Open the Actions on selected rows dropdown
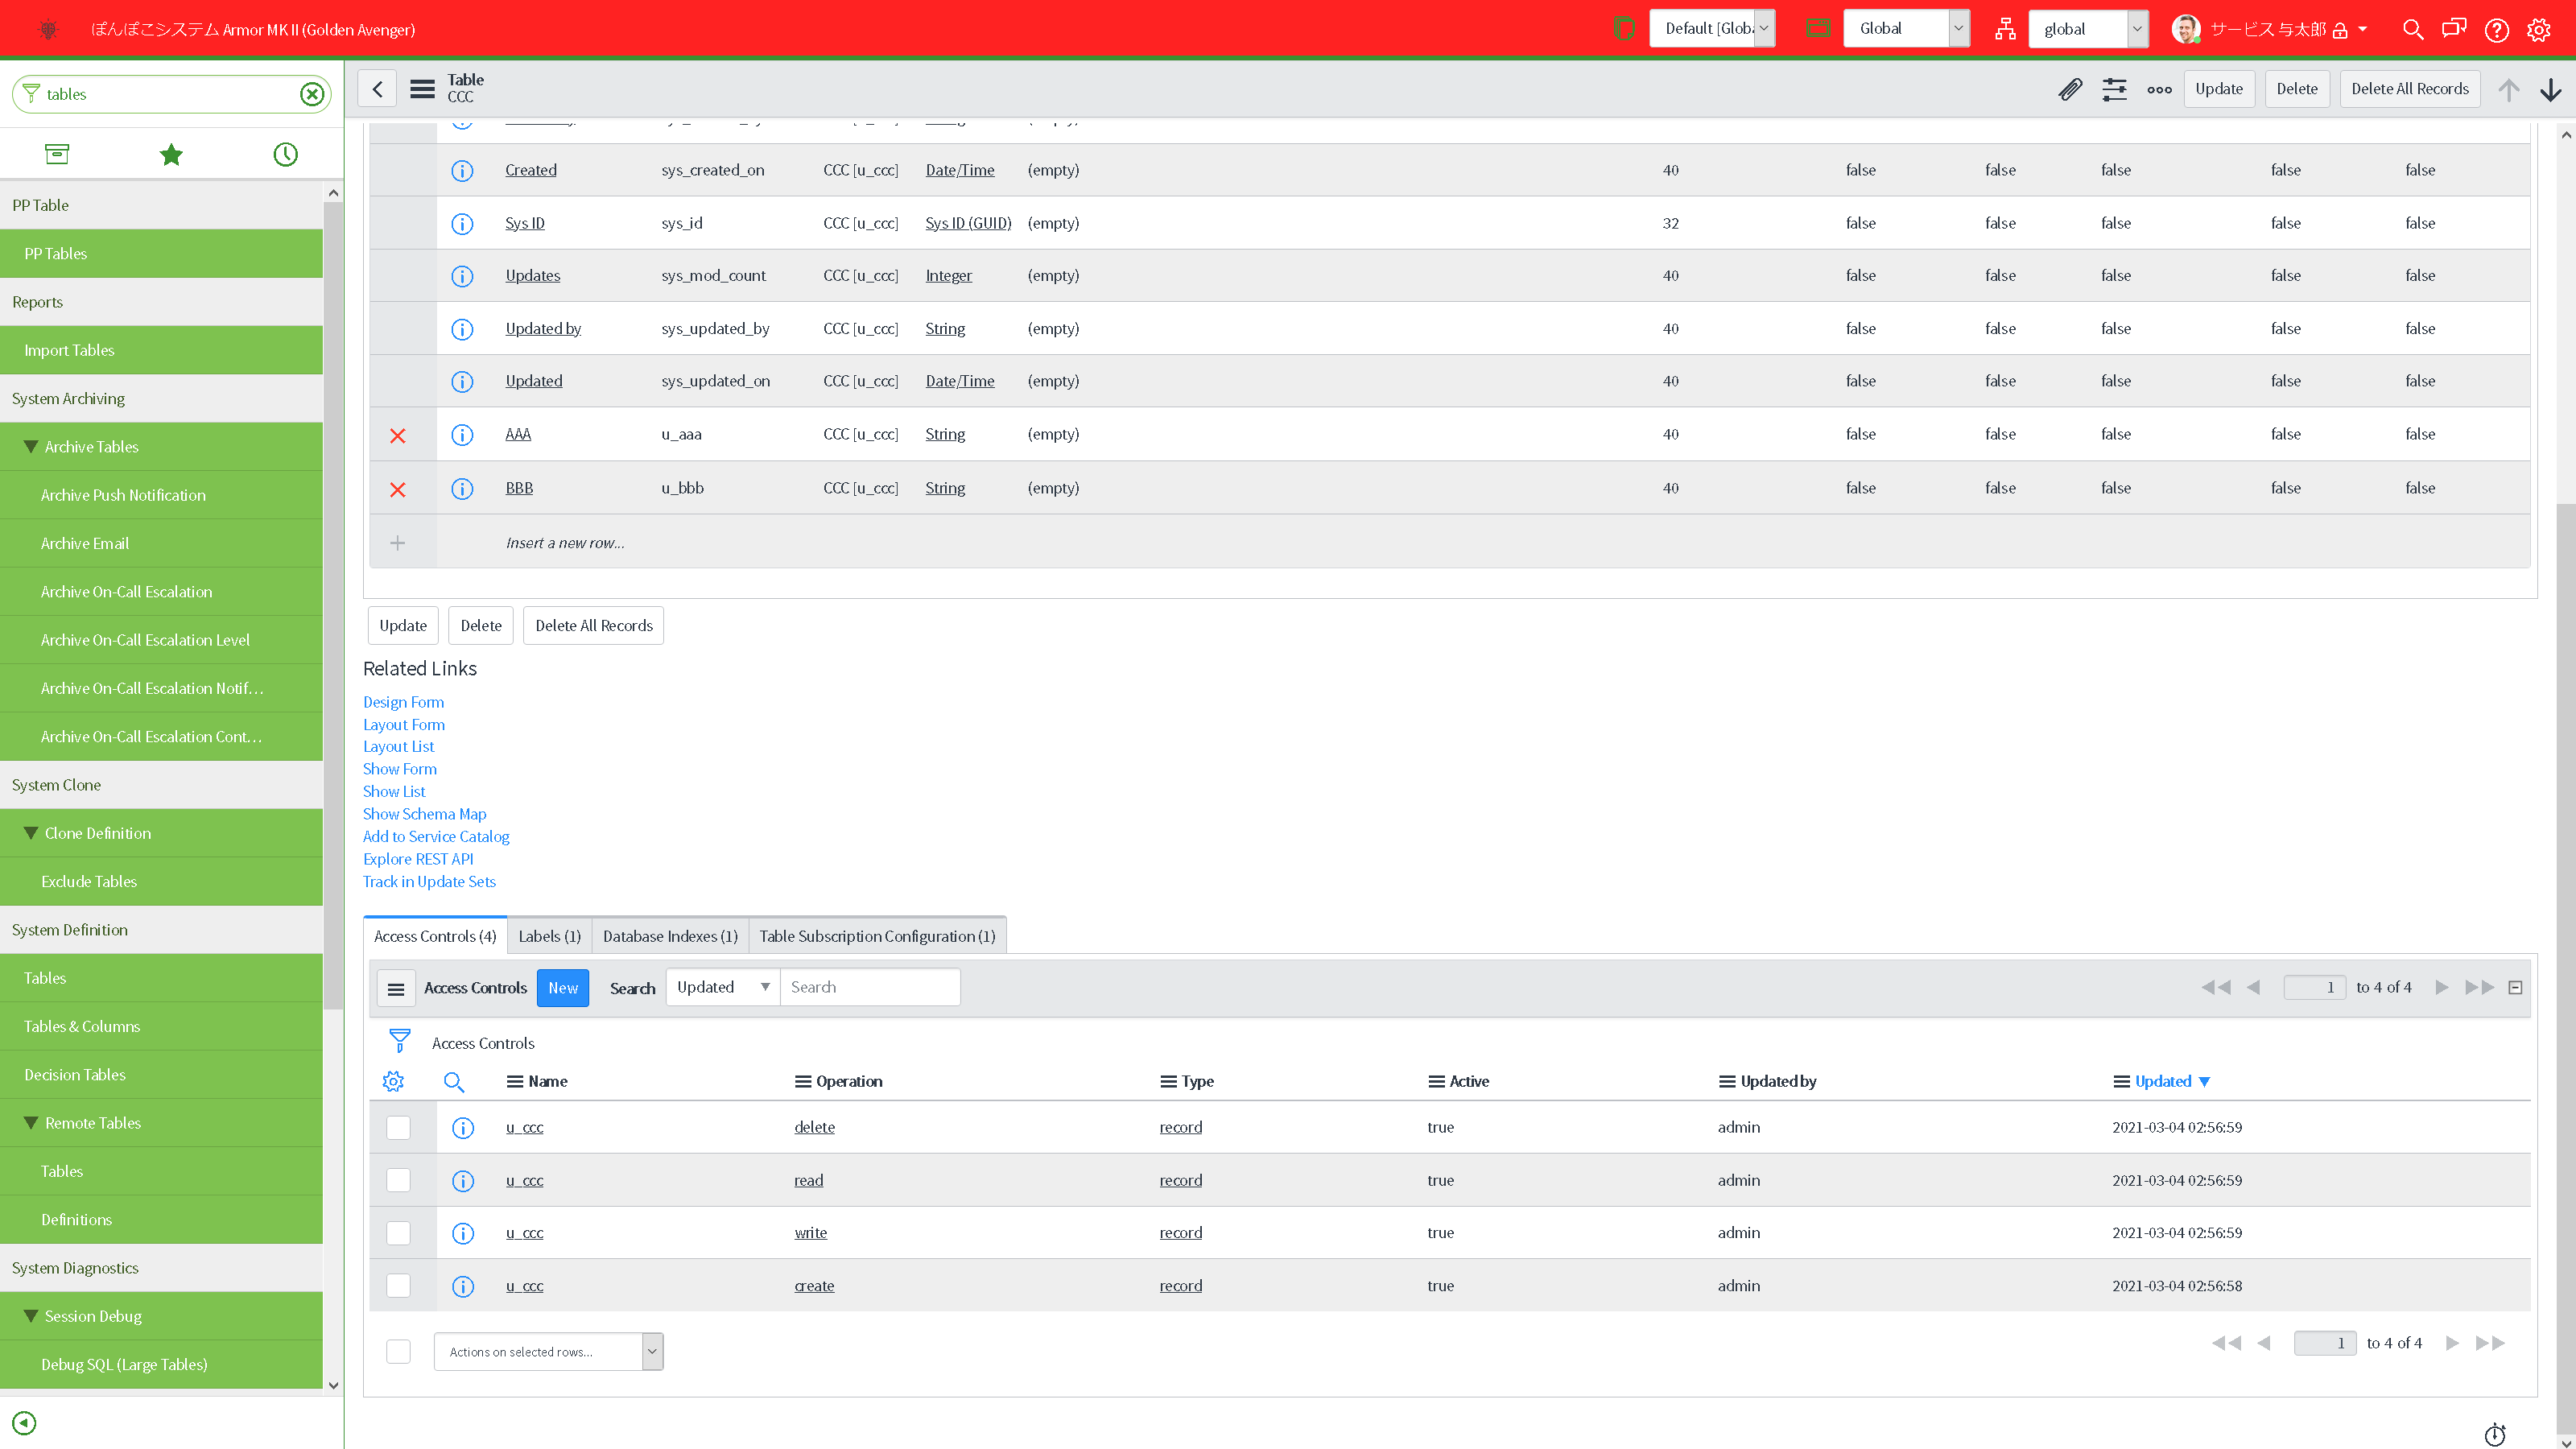2576x1449 pixels. tap(548, 1351)
